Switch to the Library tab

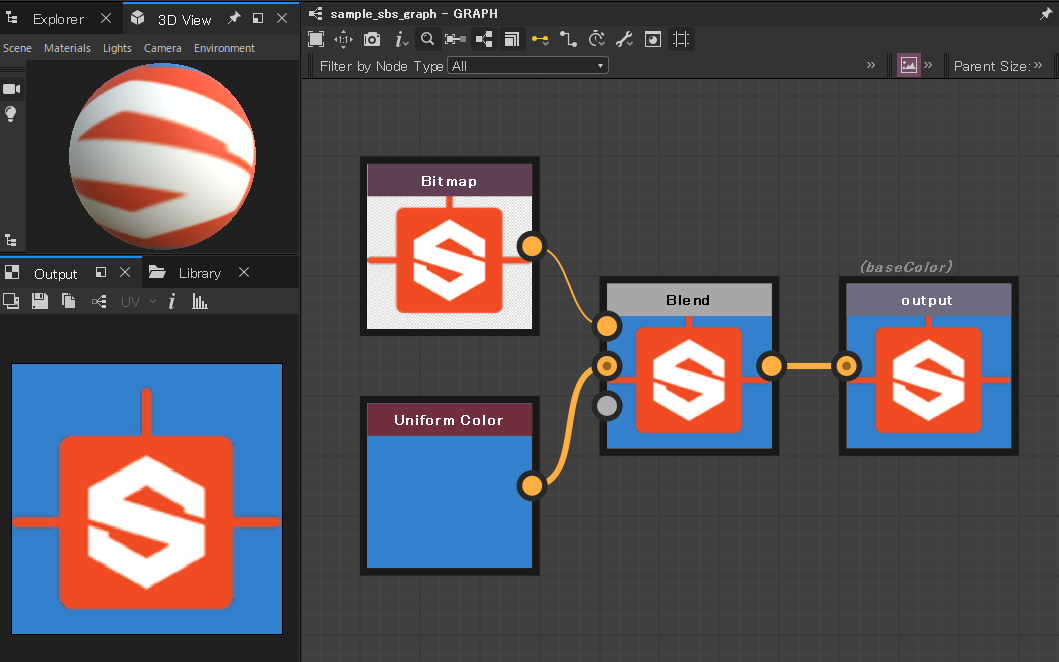click(200, 273)
